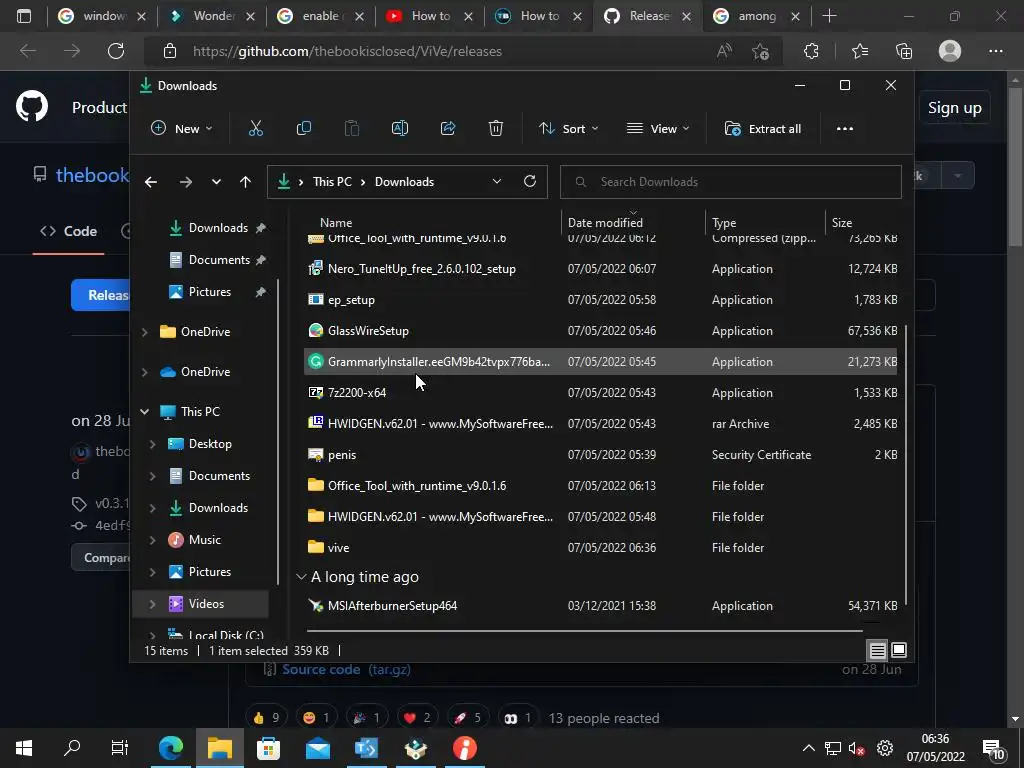Screen dimensions: 1024x768
Task: Open taskbar Search magnifier
Action: 72,748
